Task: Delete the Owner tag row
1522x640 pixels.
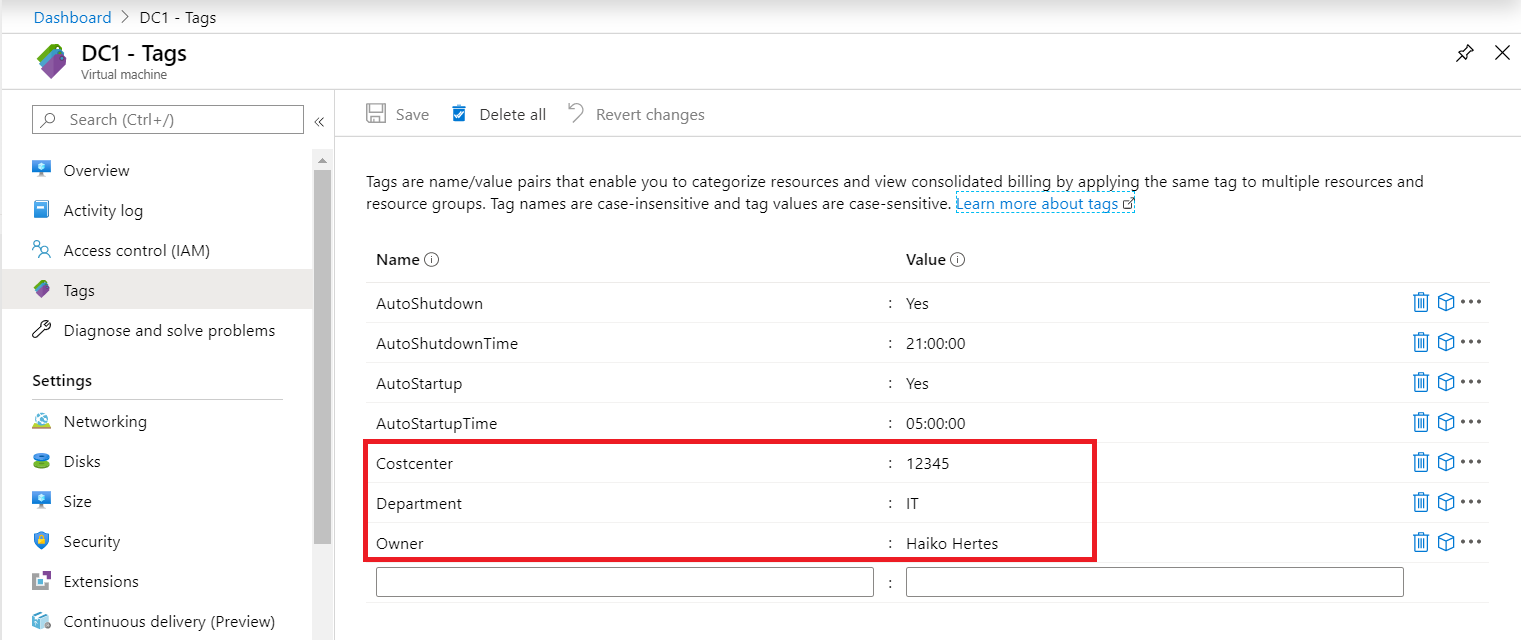Action: [1420, 542]
